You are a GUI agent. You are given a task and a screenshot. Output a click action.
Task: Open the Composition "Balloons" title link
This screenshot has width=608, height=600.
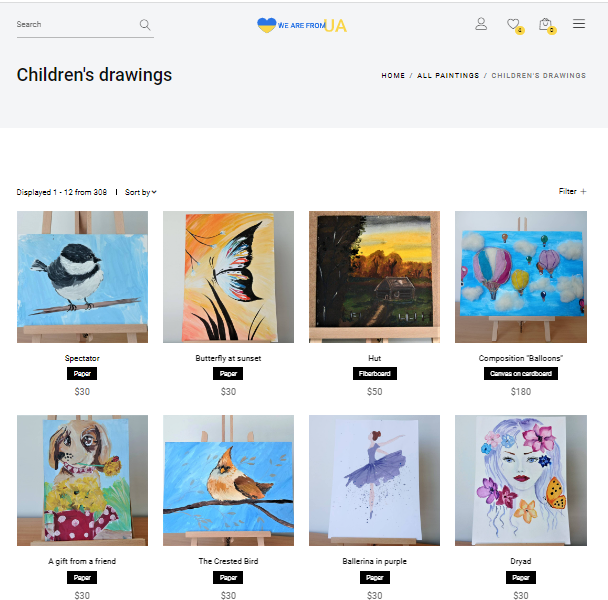coord(521,358)
